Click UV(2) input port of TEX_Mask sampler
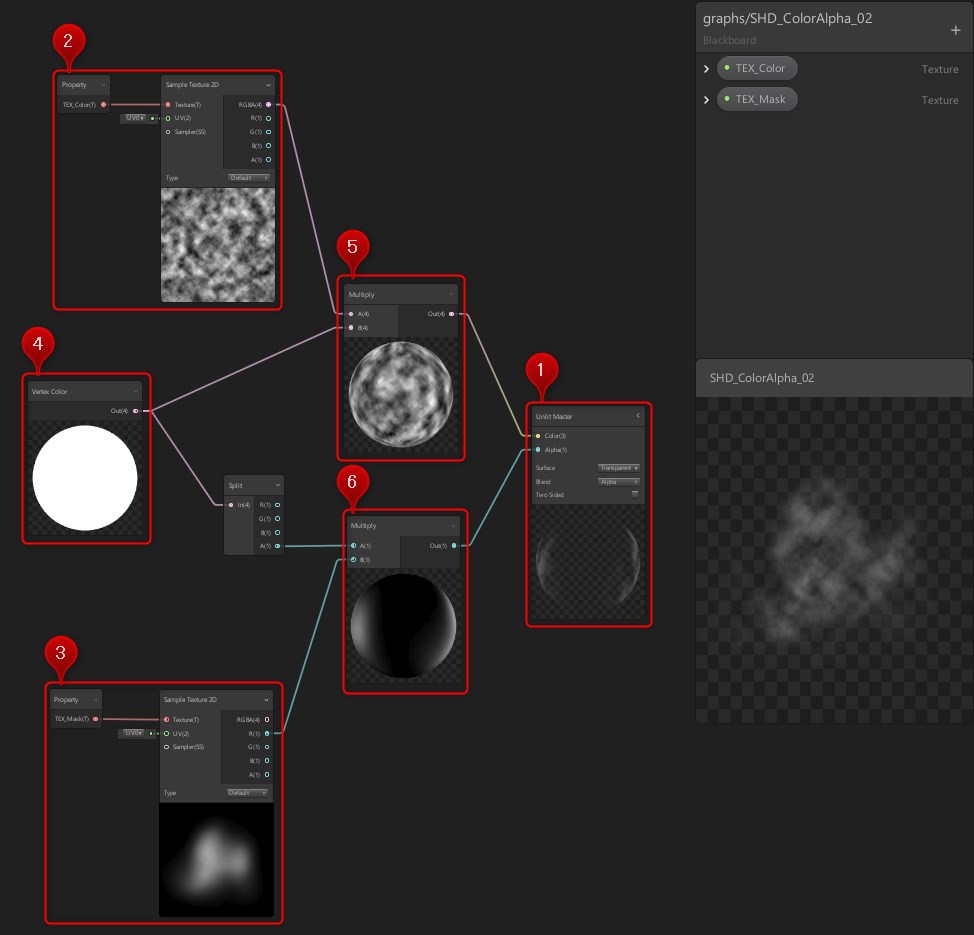The image size is (974, 935). 166,733
